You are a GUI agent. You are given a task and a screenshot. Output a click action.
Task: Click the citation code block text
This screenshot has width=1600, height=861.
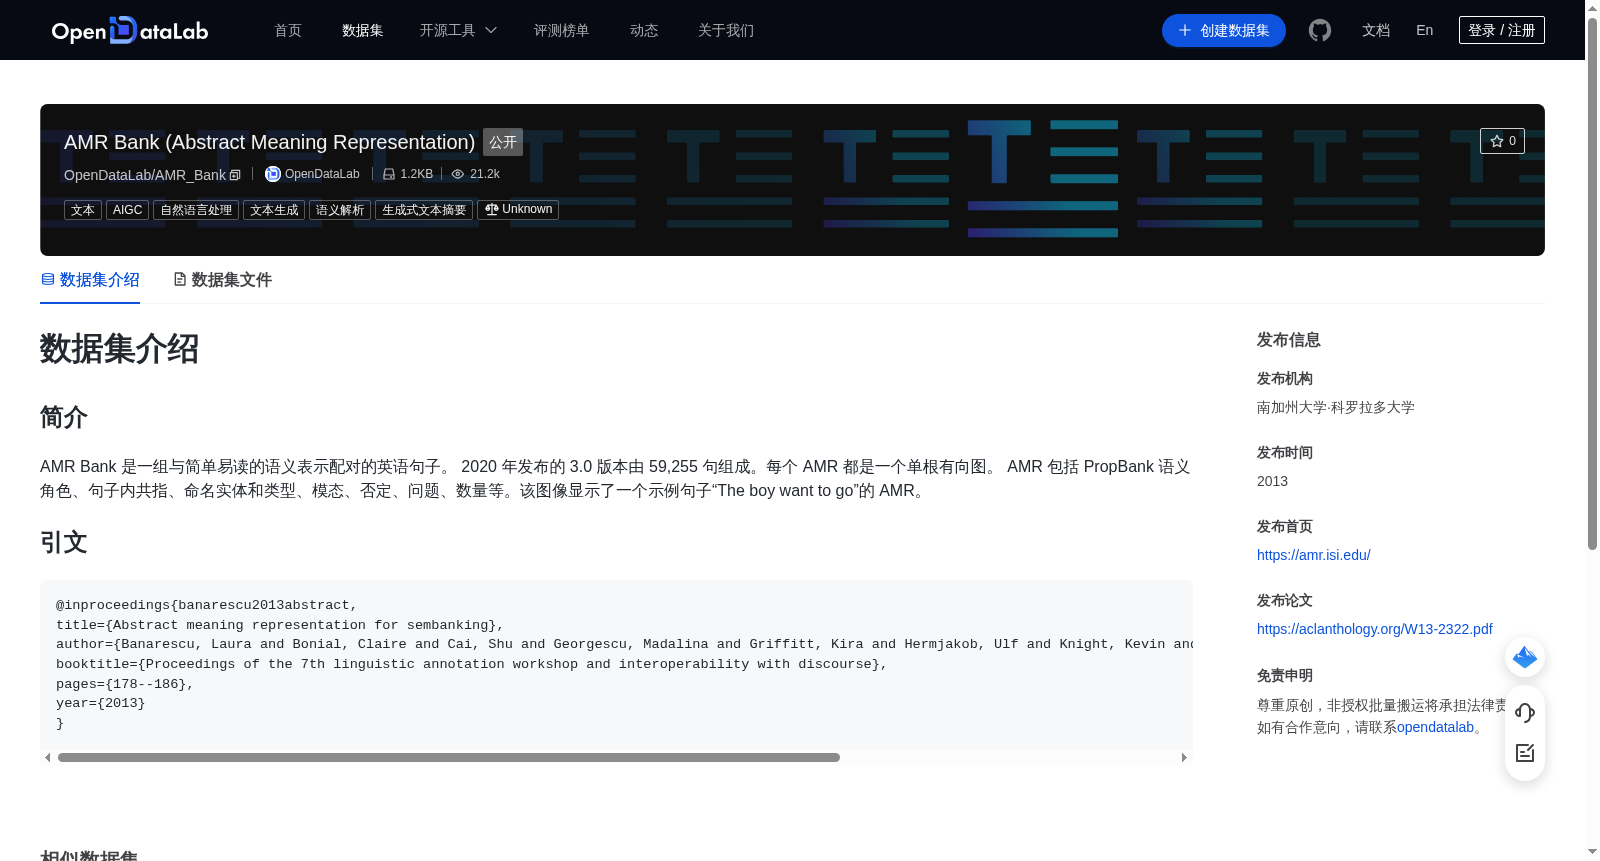(x=616, y=664)
